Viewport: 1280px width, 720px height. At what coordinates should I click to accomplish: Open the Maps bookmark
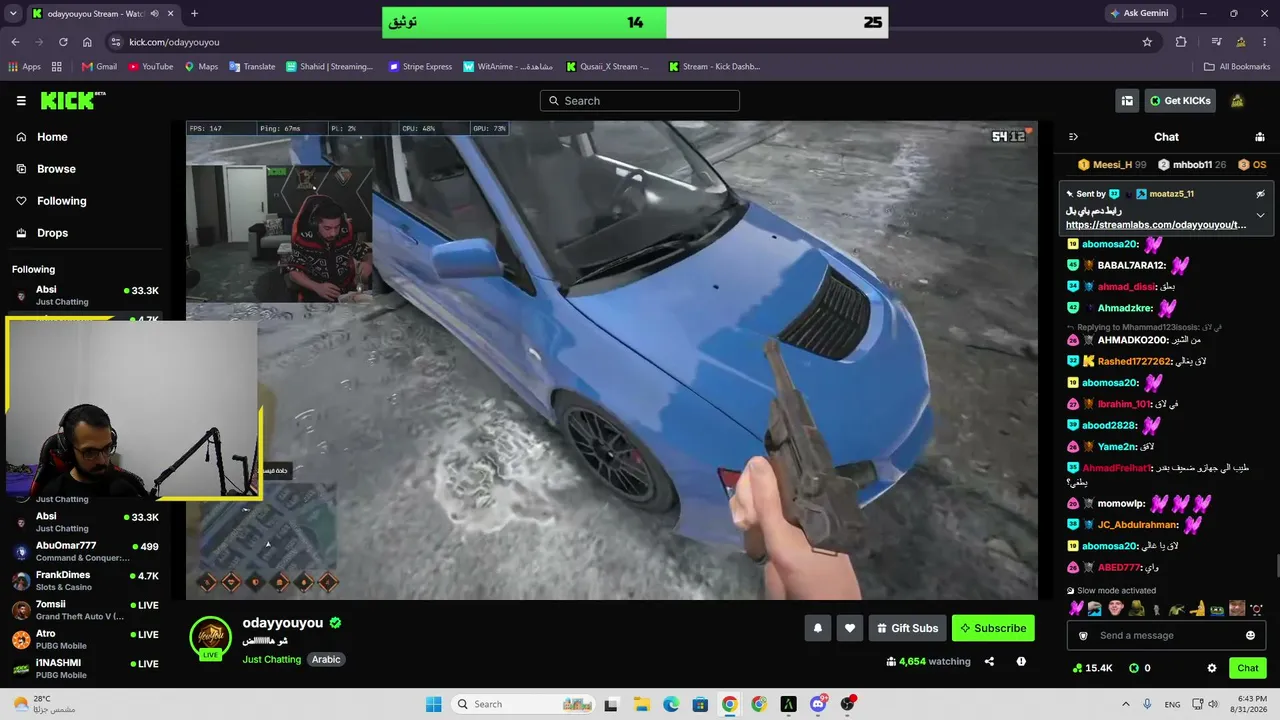coord(201,67)
